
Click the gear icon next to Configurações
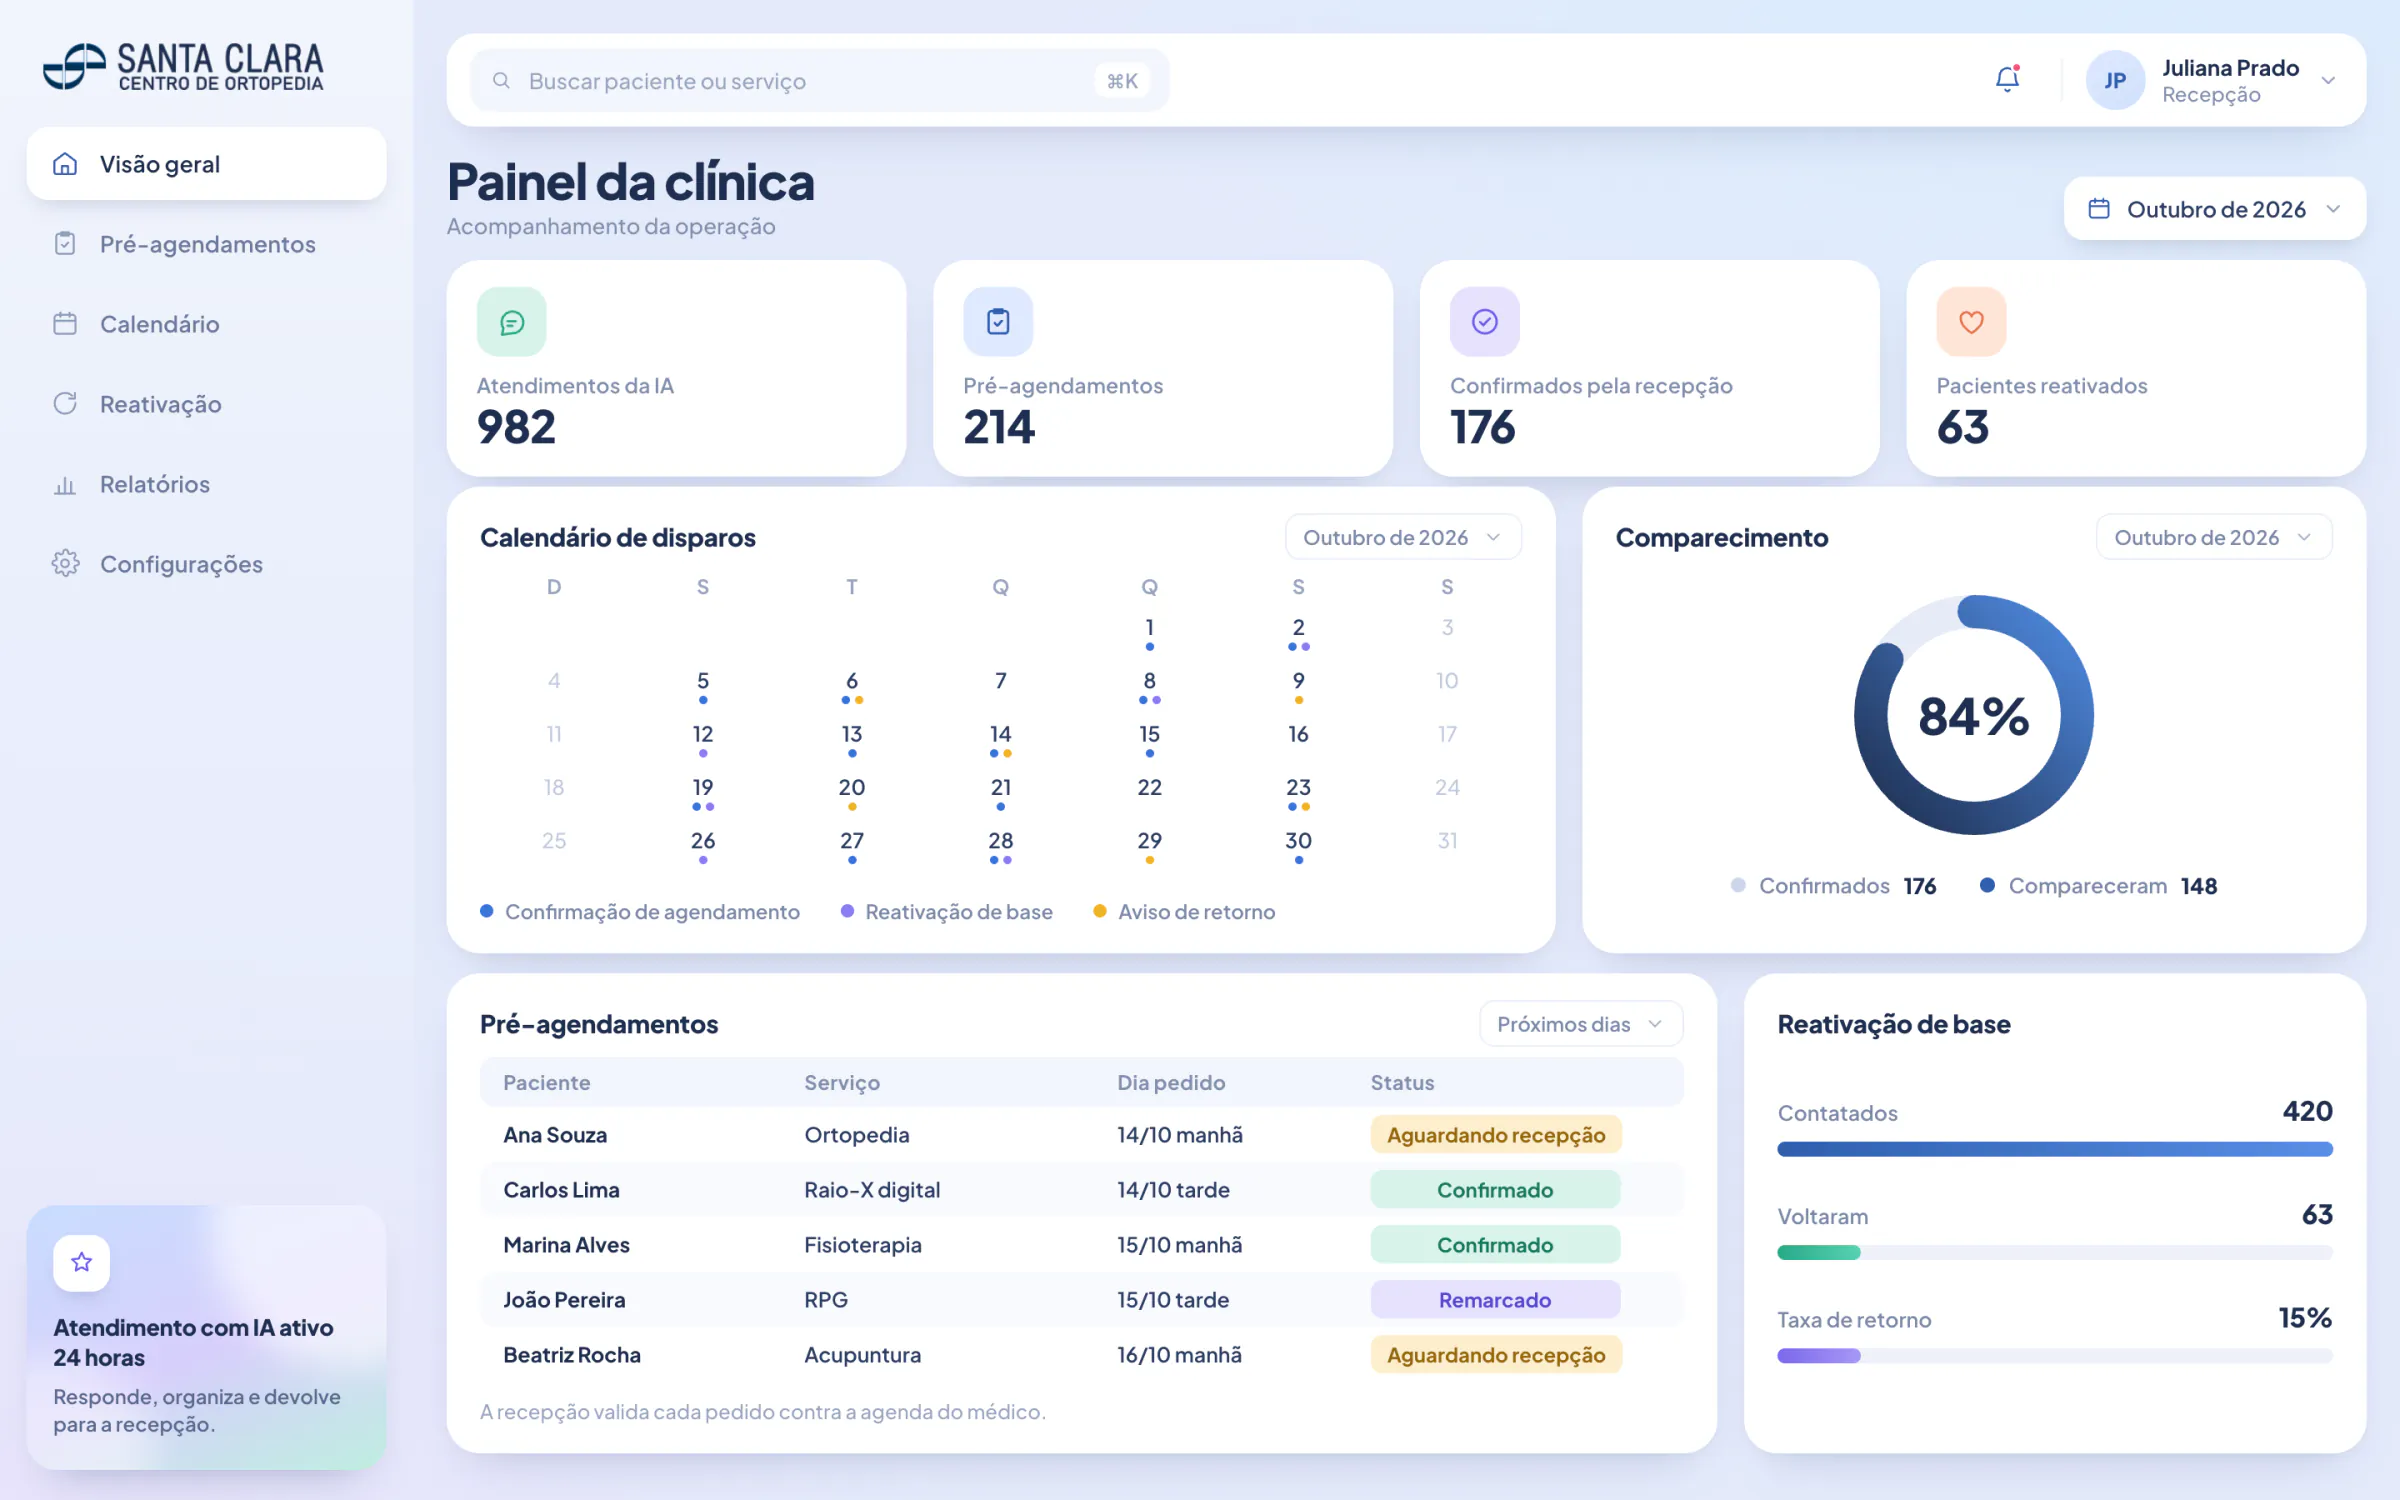(x=65, y=563)
